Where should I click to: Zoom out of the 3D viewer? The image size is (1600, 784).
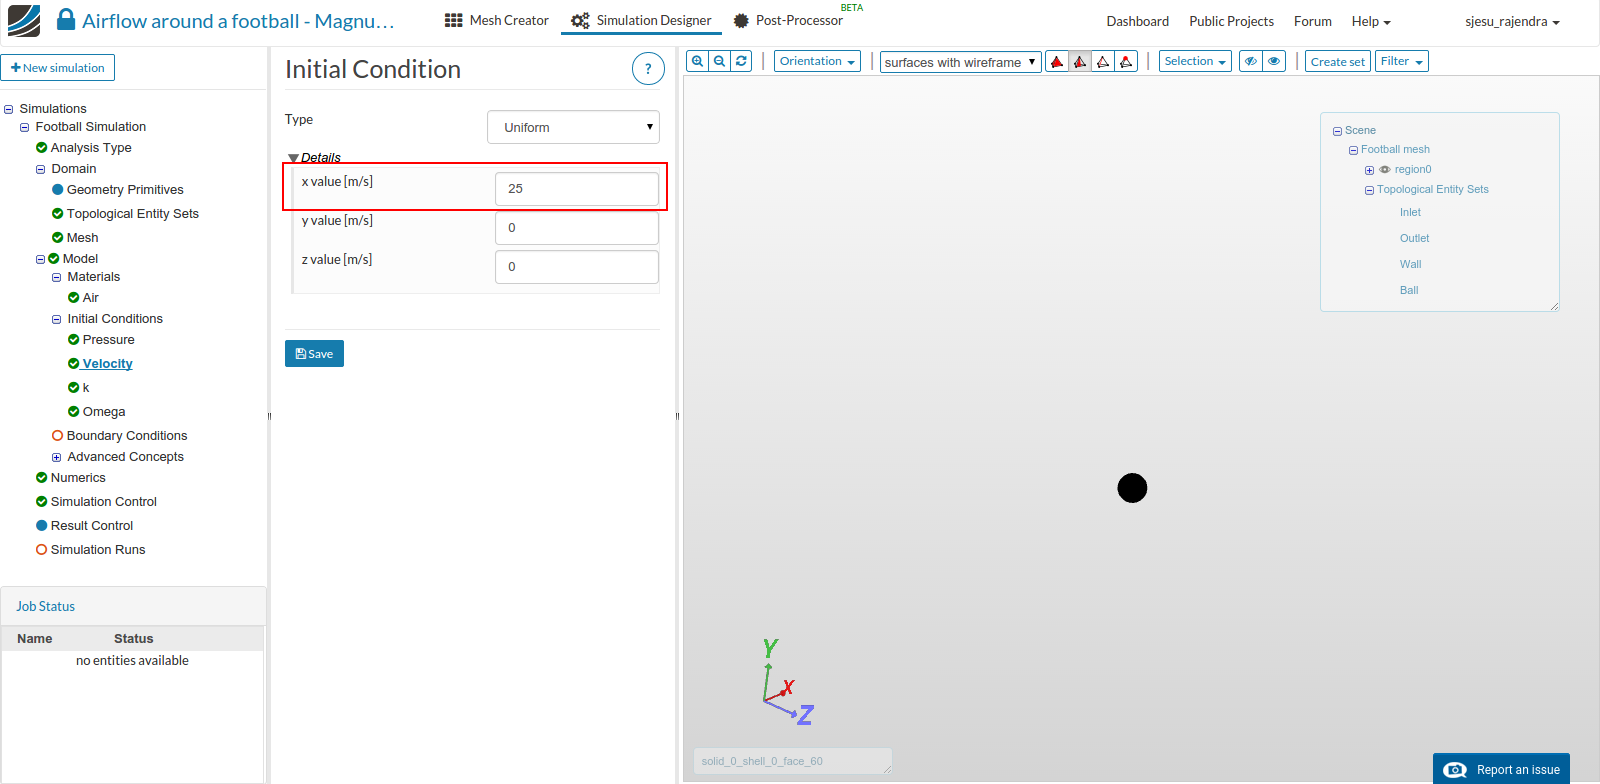click(719, 61)
